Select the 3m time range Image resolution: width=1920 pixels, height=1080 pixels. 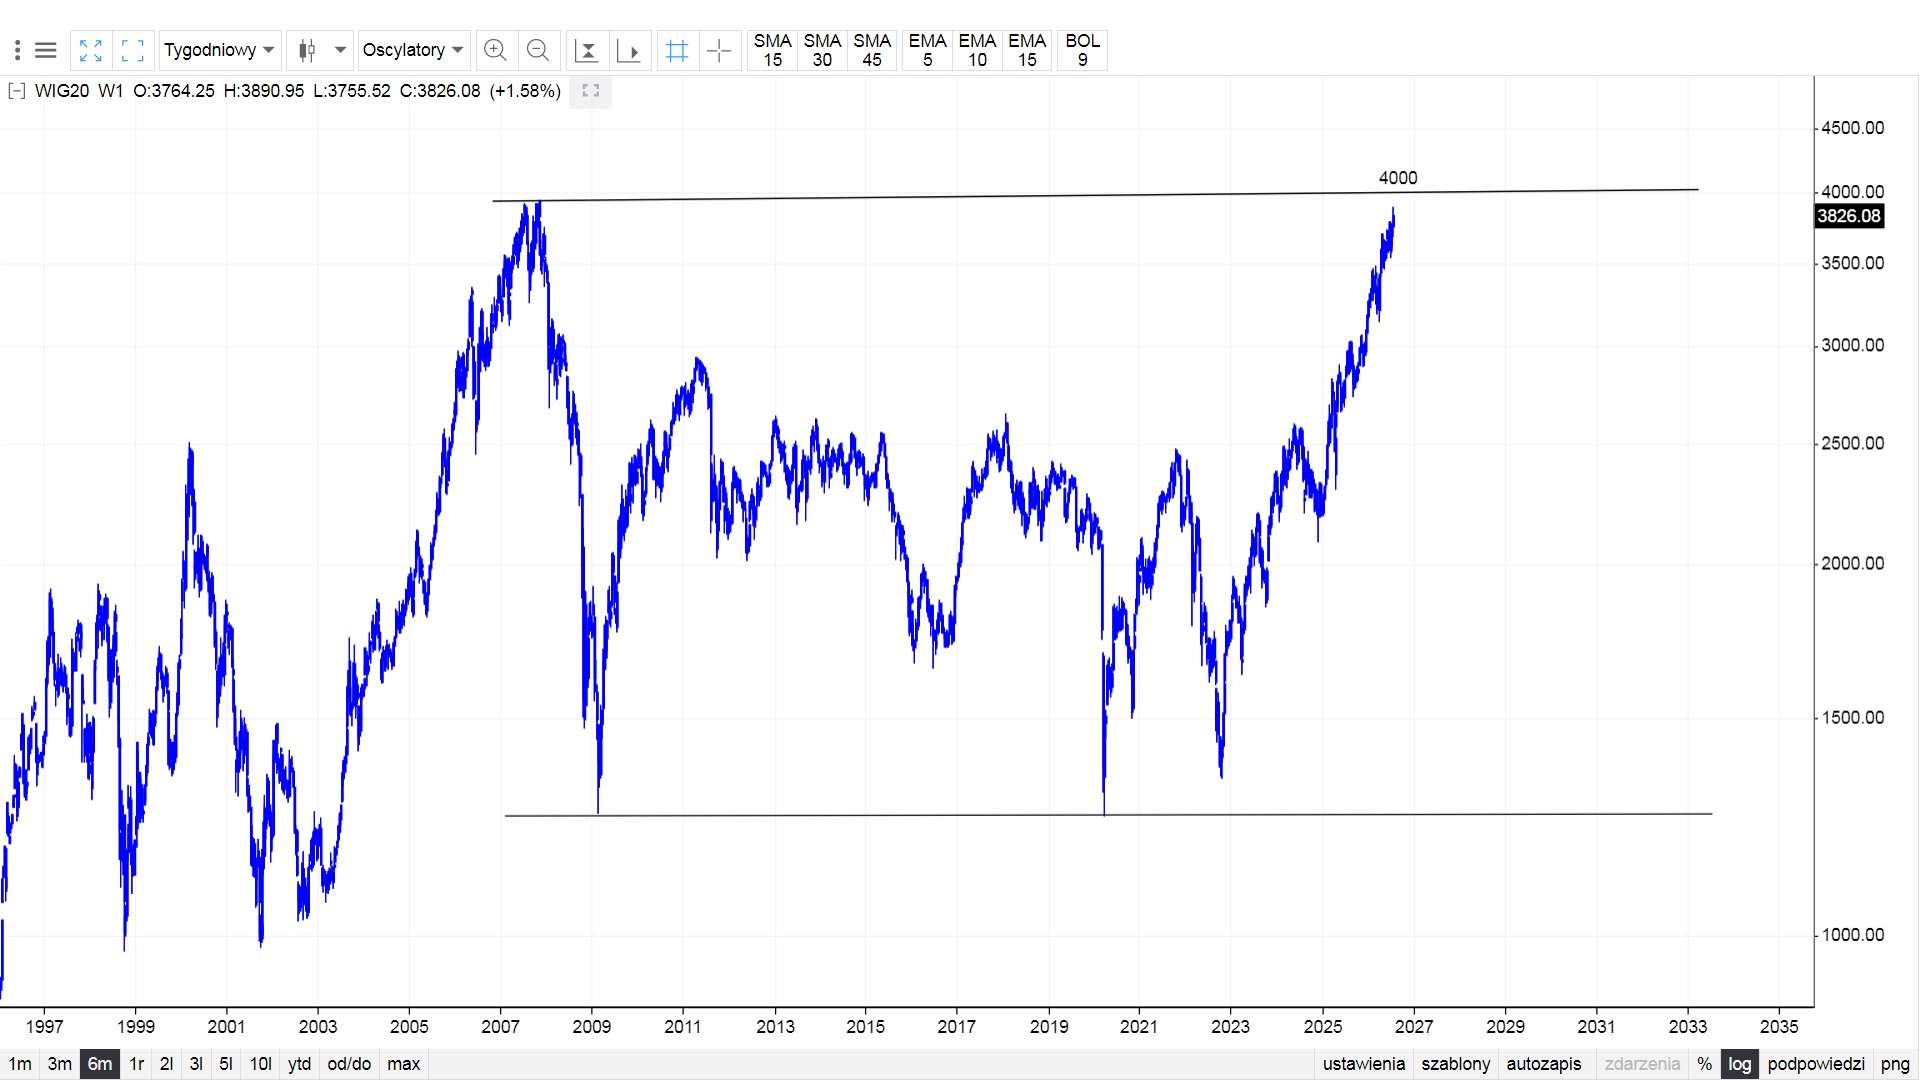(x=60, y=1064)
